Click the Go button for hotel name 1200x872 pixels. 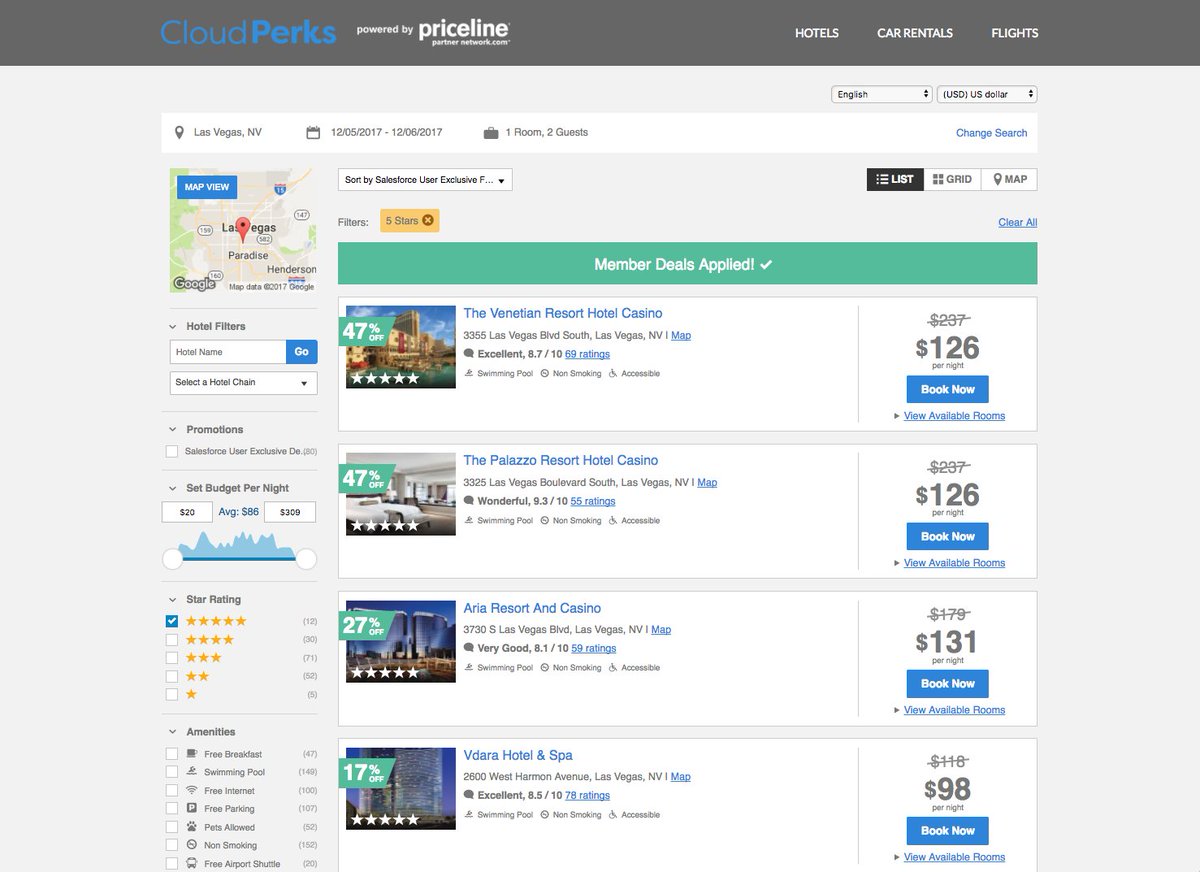(302, 352)
